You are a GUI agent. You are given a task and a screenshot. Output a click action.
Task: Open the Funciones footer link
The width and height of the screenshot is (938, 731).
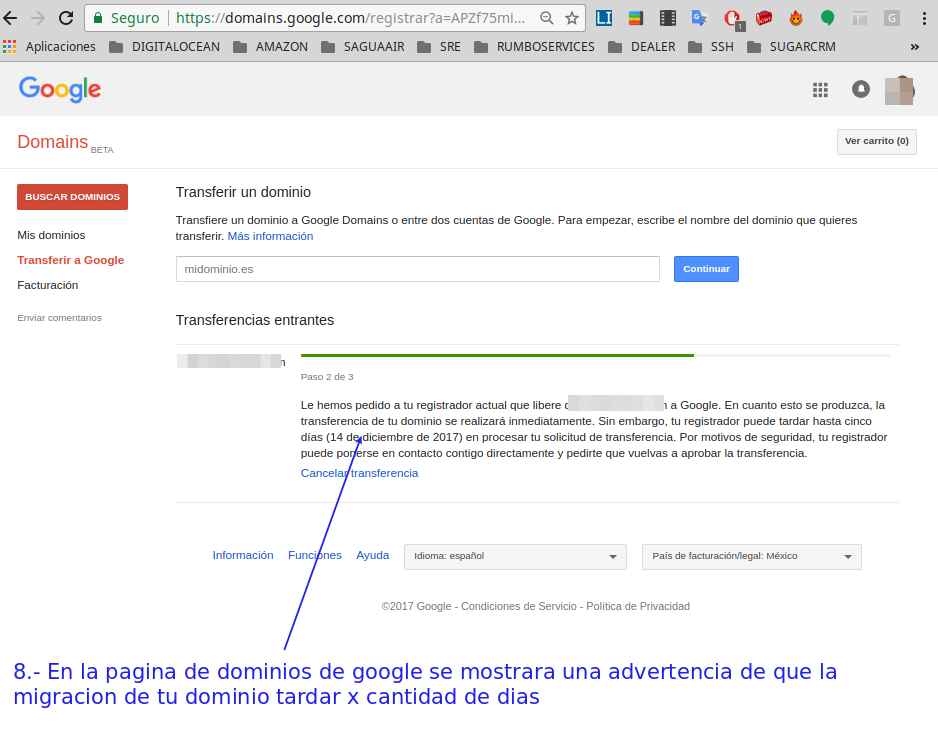coord(315,555)
